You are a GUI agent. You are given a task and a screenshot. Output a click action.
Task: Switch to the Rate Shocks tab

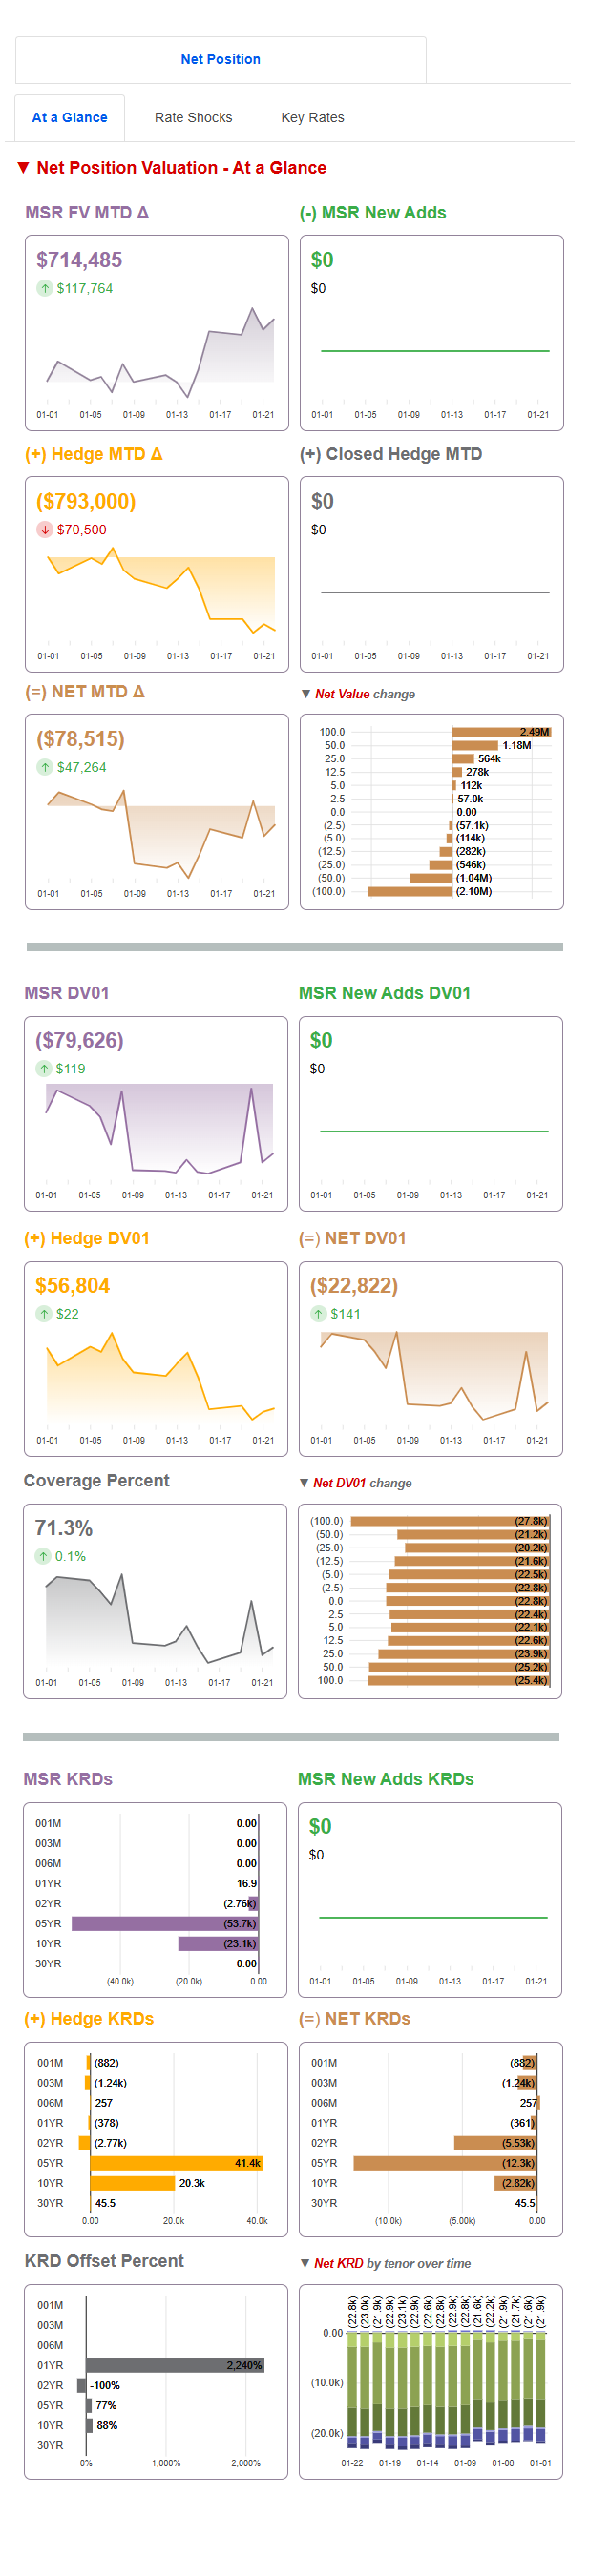(x=192, y=117)
